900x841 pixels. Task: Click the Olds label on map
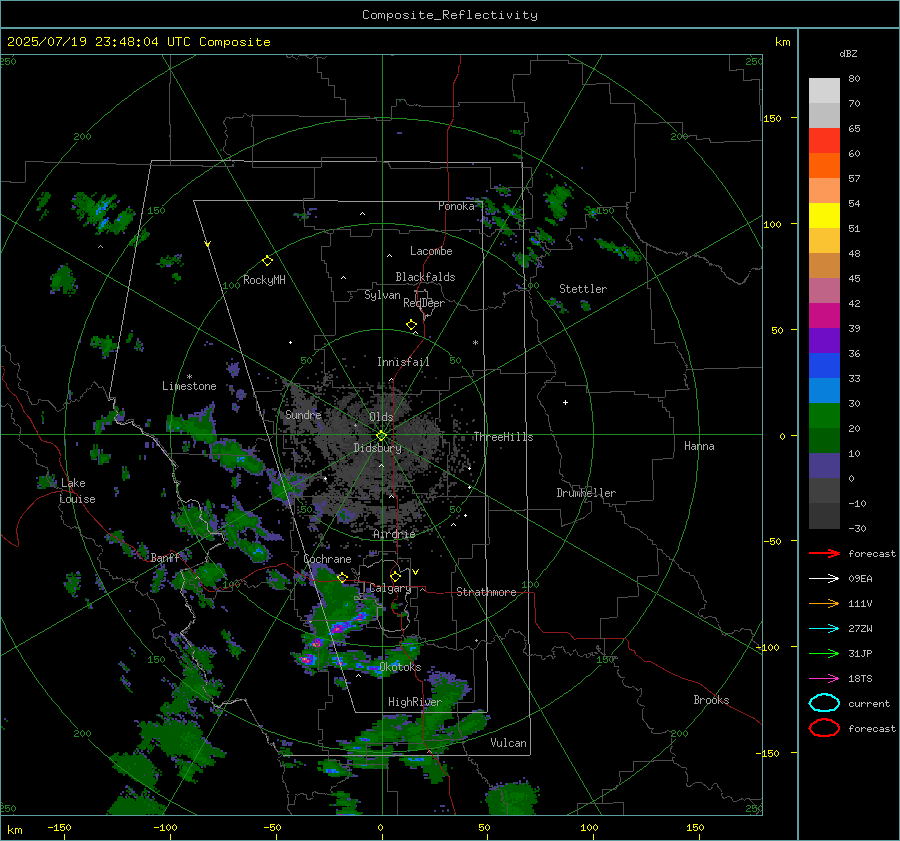coord(381,417)
